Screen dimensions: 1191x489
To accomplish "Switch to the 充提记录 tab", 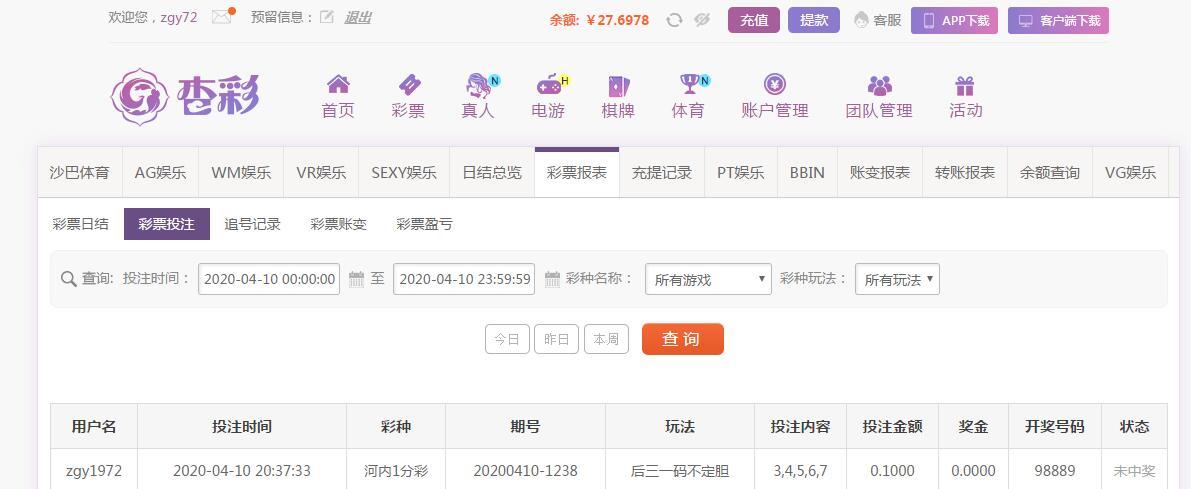I will (x=661, y=172).
